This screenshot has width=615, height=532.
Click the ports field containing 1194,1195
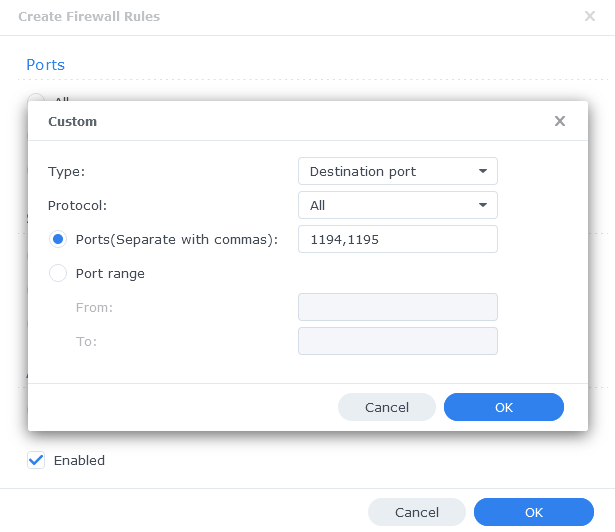(398, 239)
